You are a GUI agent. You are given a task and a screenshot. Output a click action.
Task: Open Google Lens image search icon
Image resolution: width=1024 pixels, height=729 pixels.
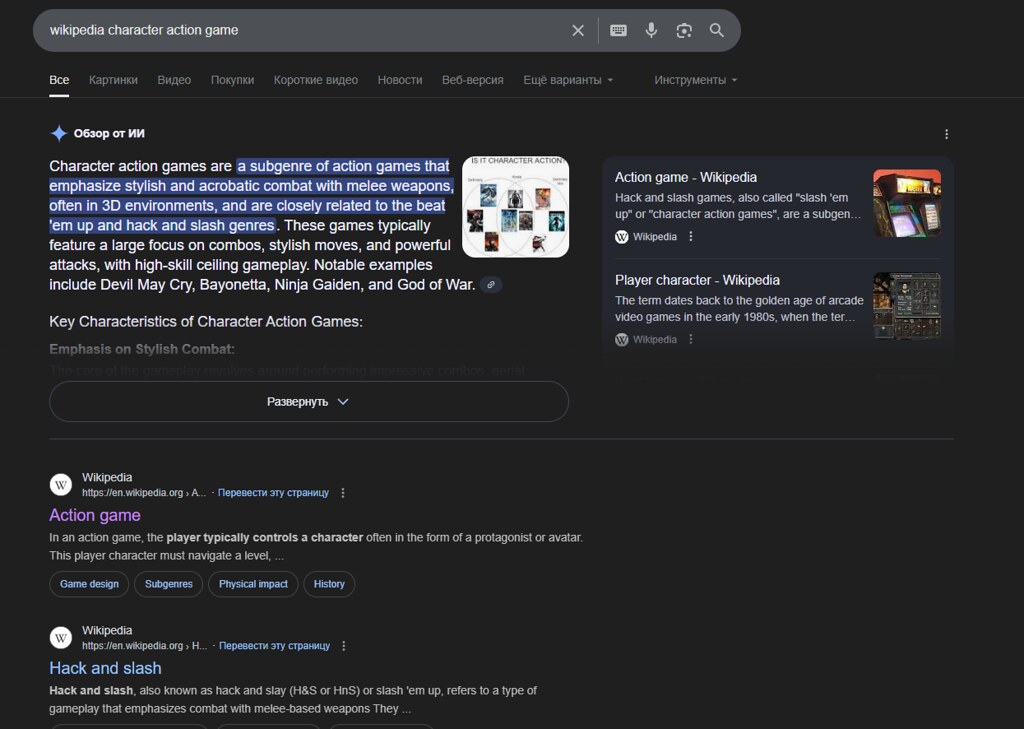[684, 31]
